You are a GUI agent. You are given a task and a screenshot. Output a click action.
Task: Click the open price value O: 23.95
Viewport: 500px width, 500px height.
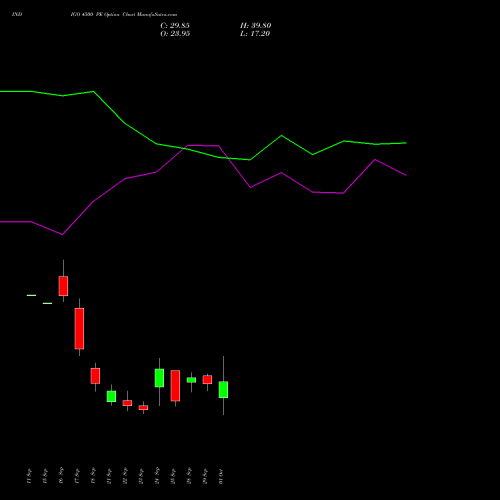pyautogui.click(x=175, y=34)
